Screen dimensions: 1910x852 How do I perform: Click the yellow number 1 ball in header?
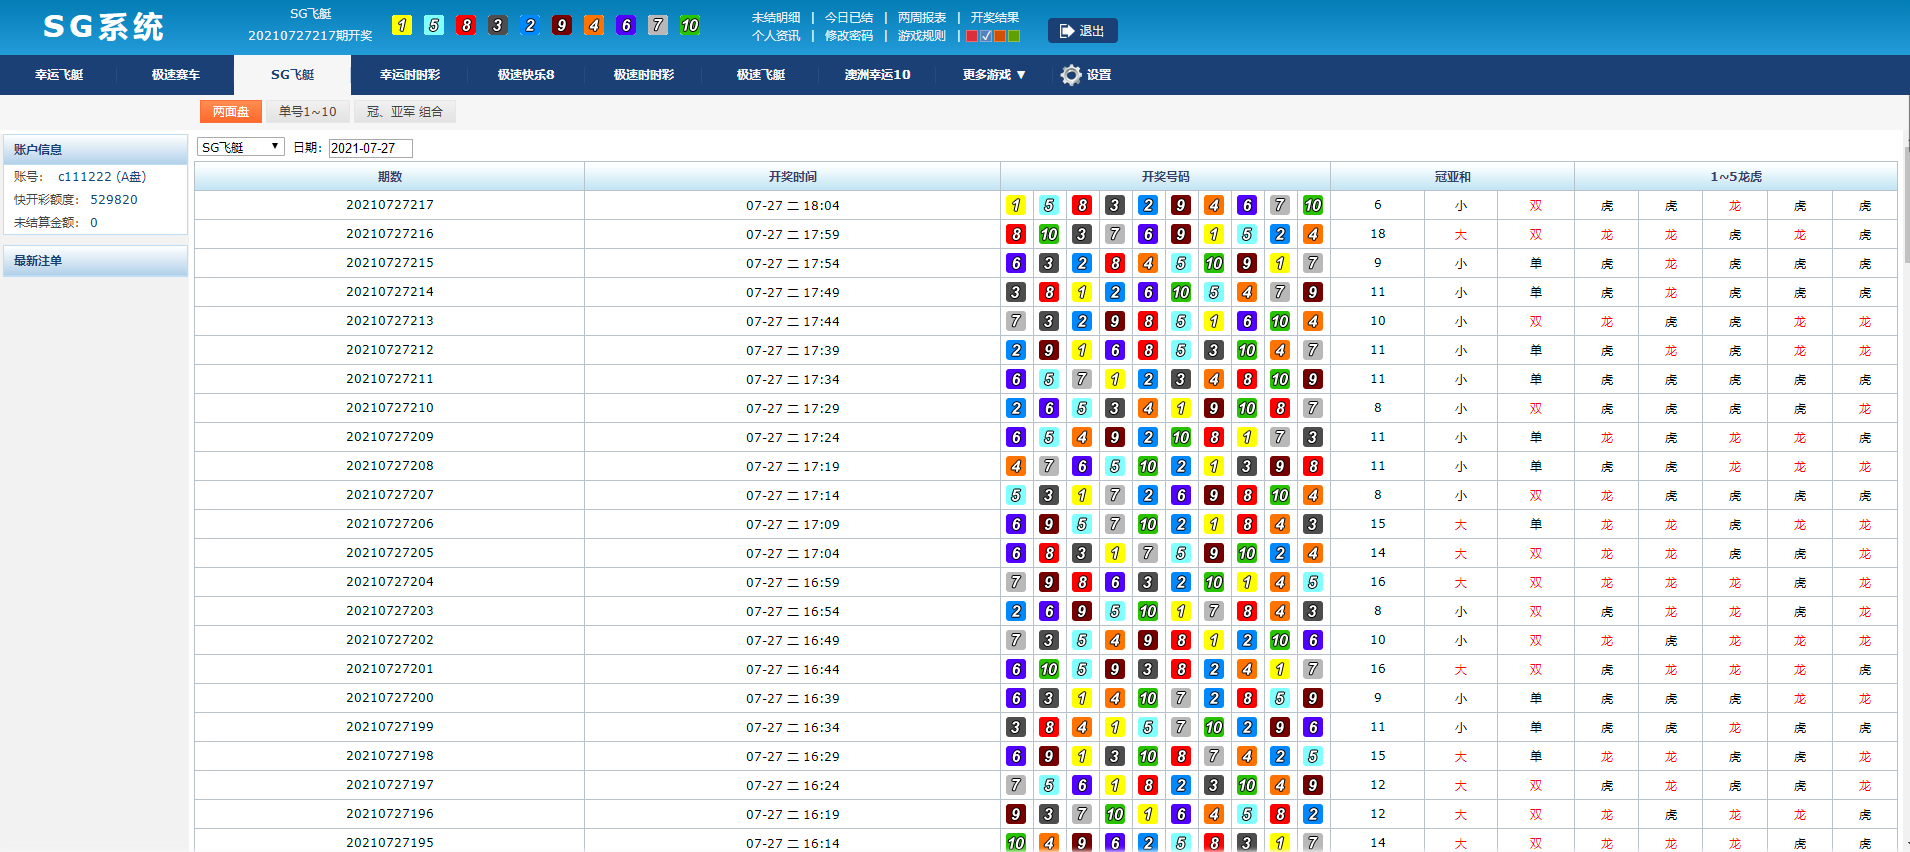click(402, 26)
